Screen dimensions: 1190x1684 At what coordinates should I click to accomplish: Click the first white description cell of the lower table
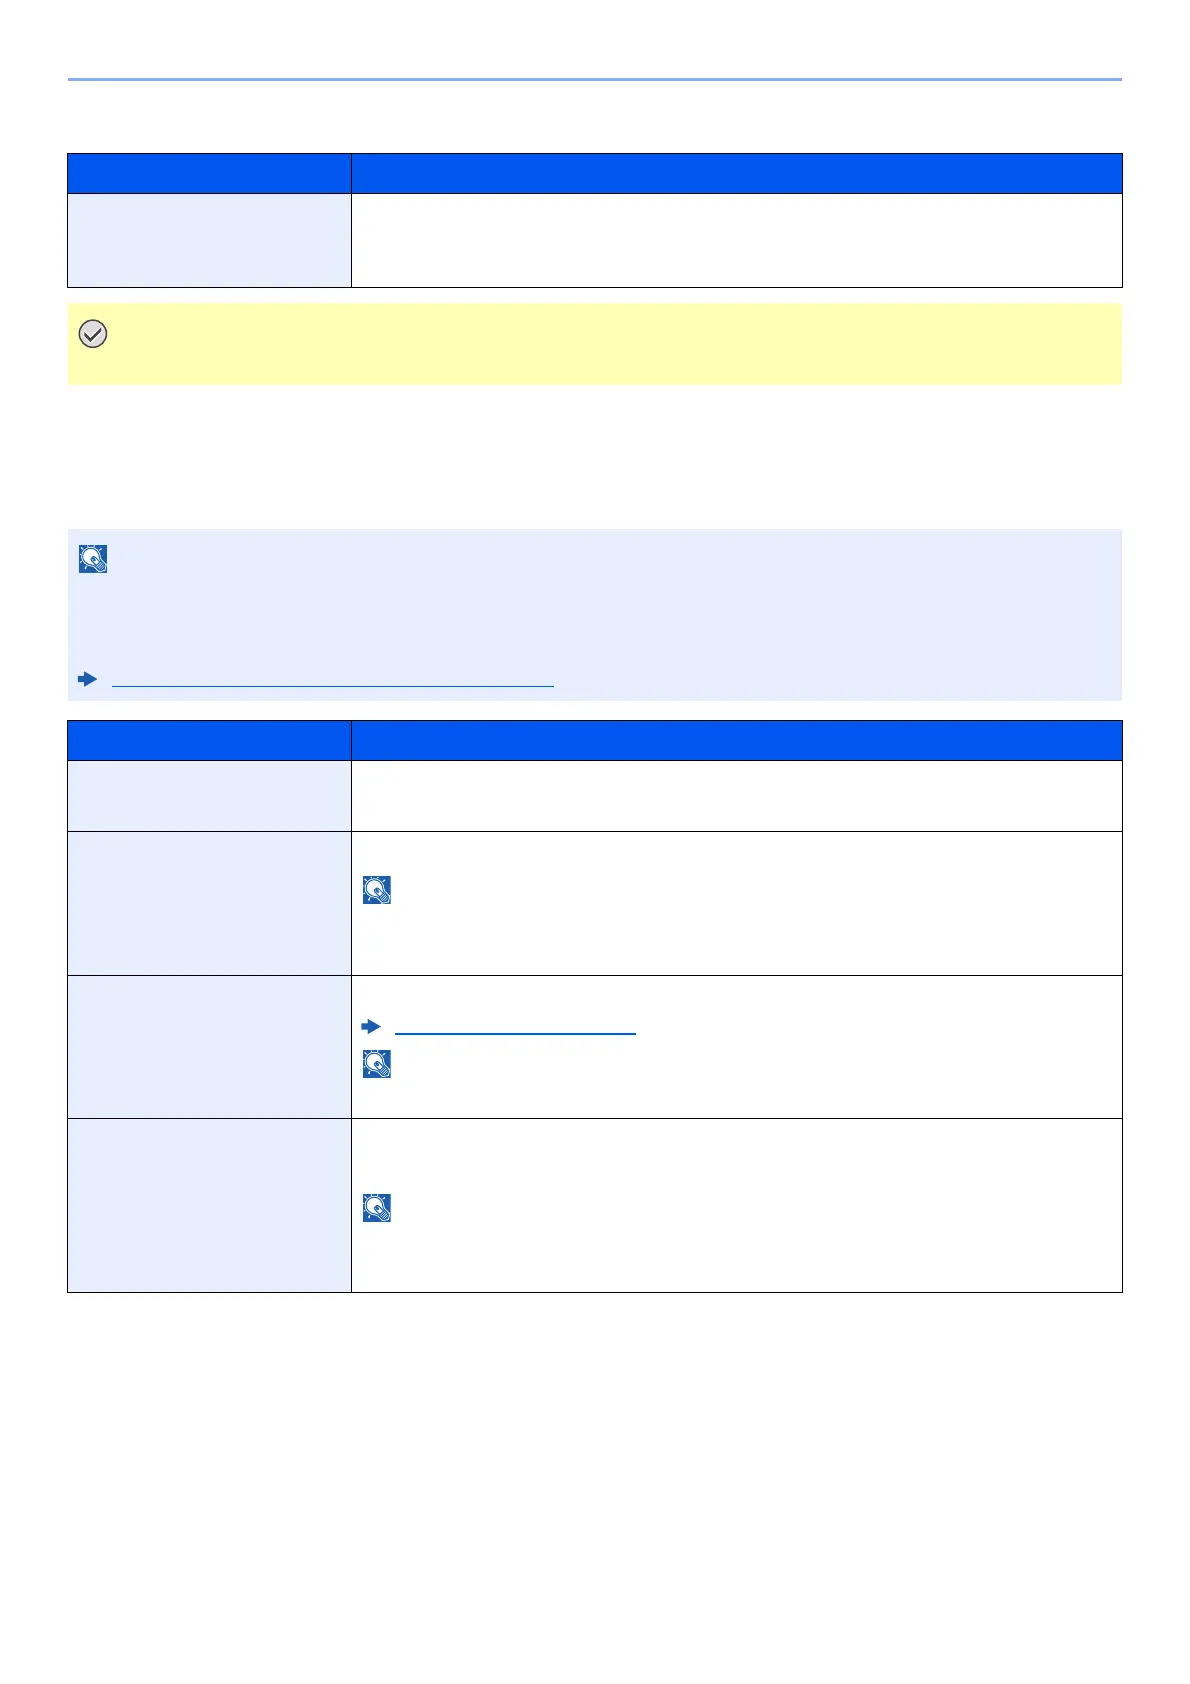coord(736,796)
